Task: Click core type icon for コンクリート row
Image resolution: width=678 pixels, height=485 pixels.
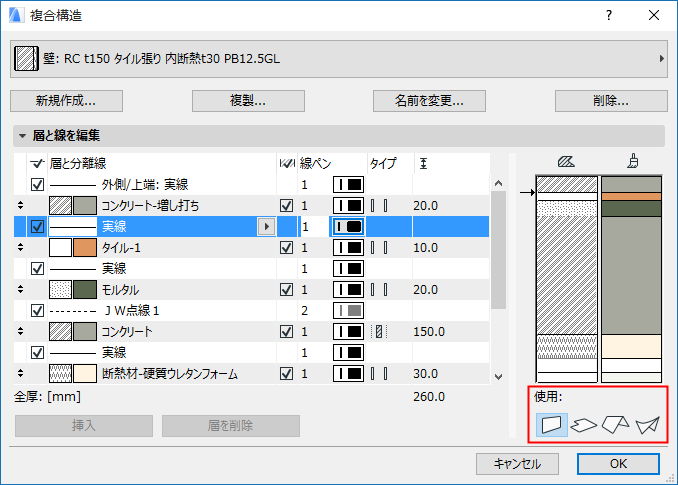Action: [379, 332]
